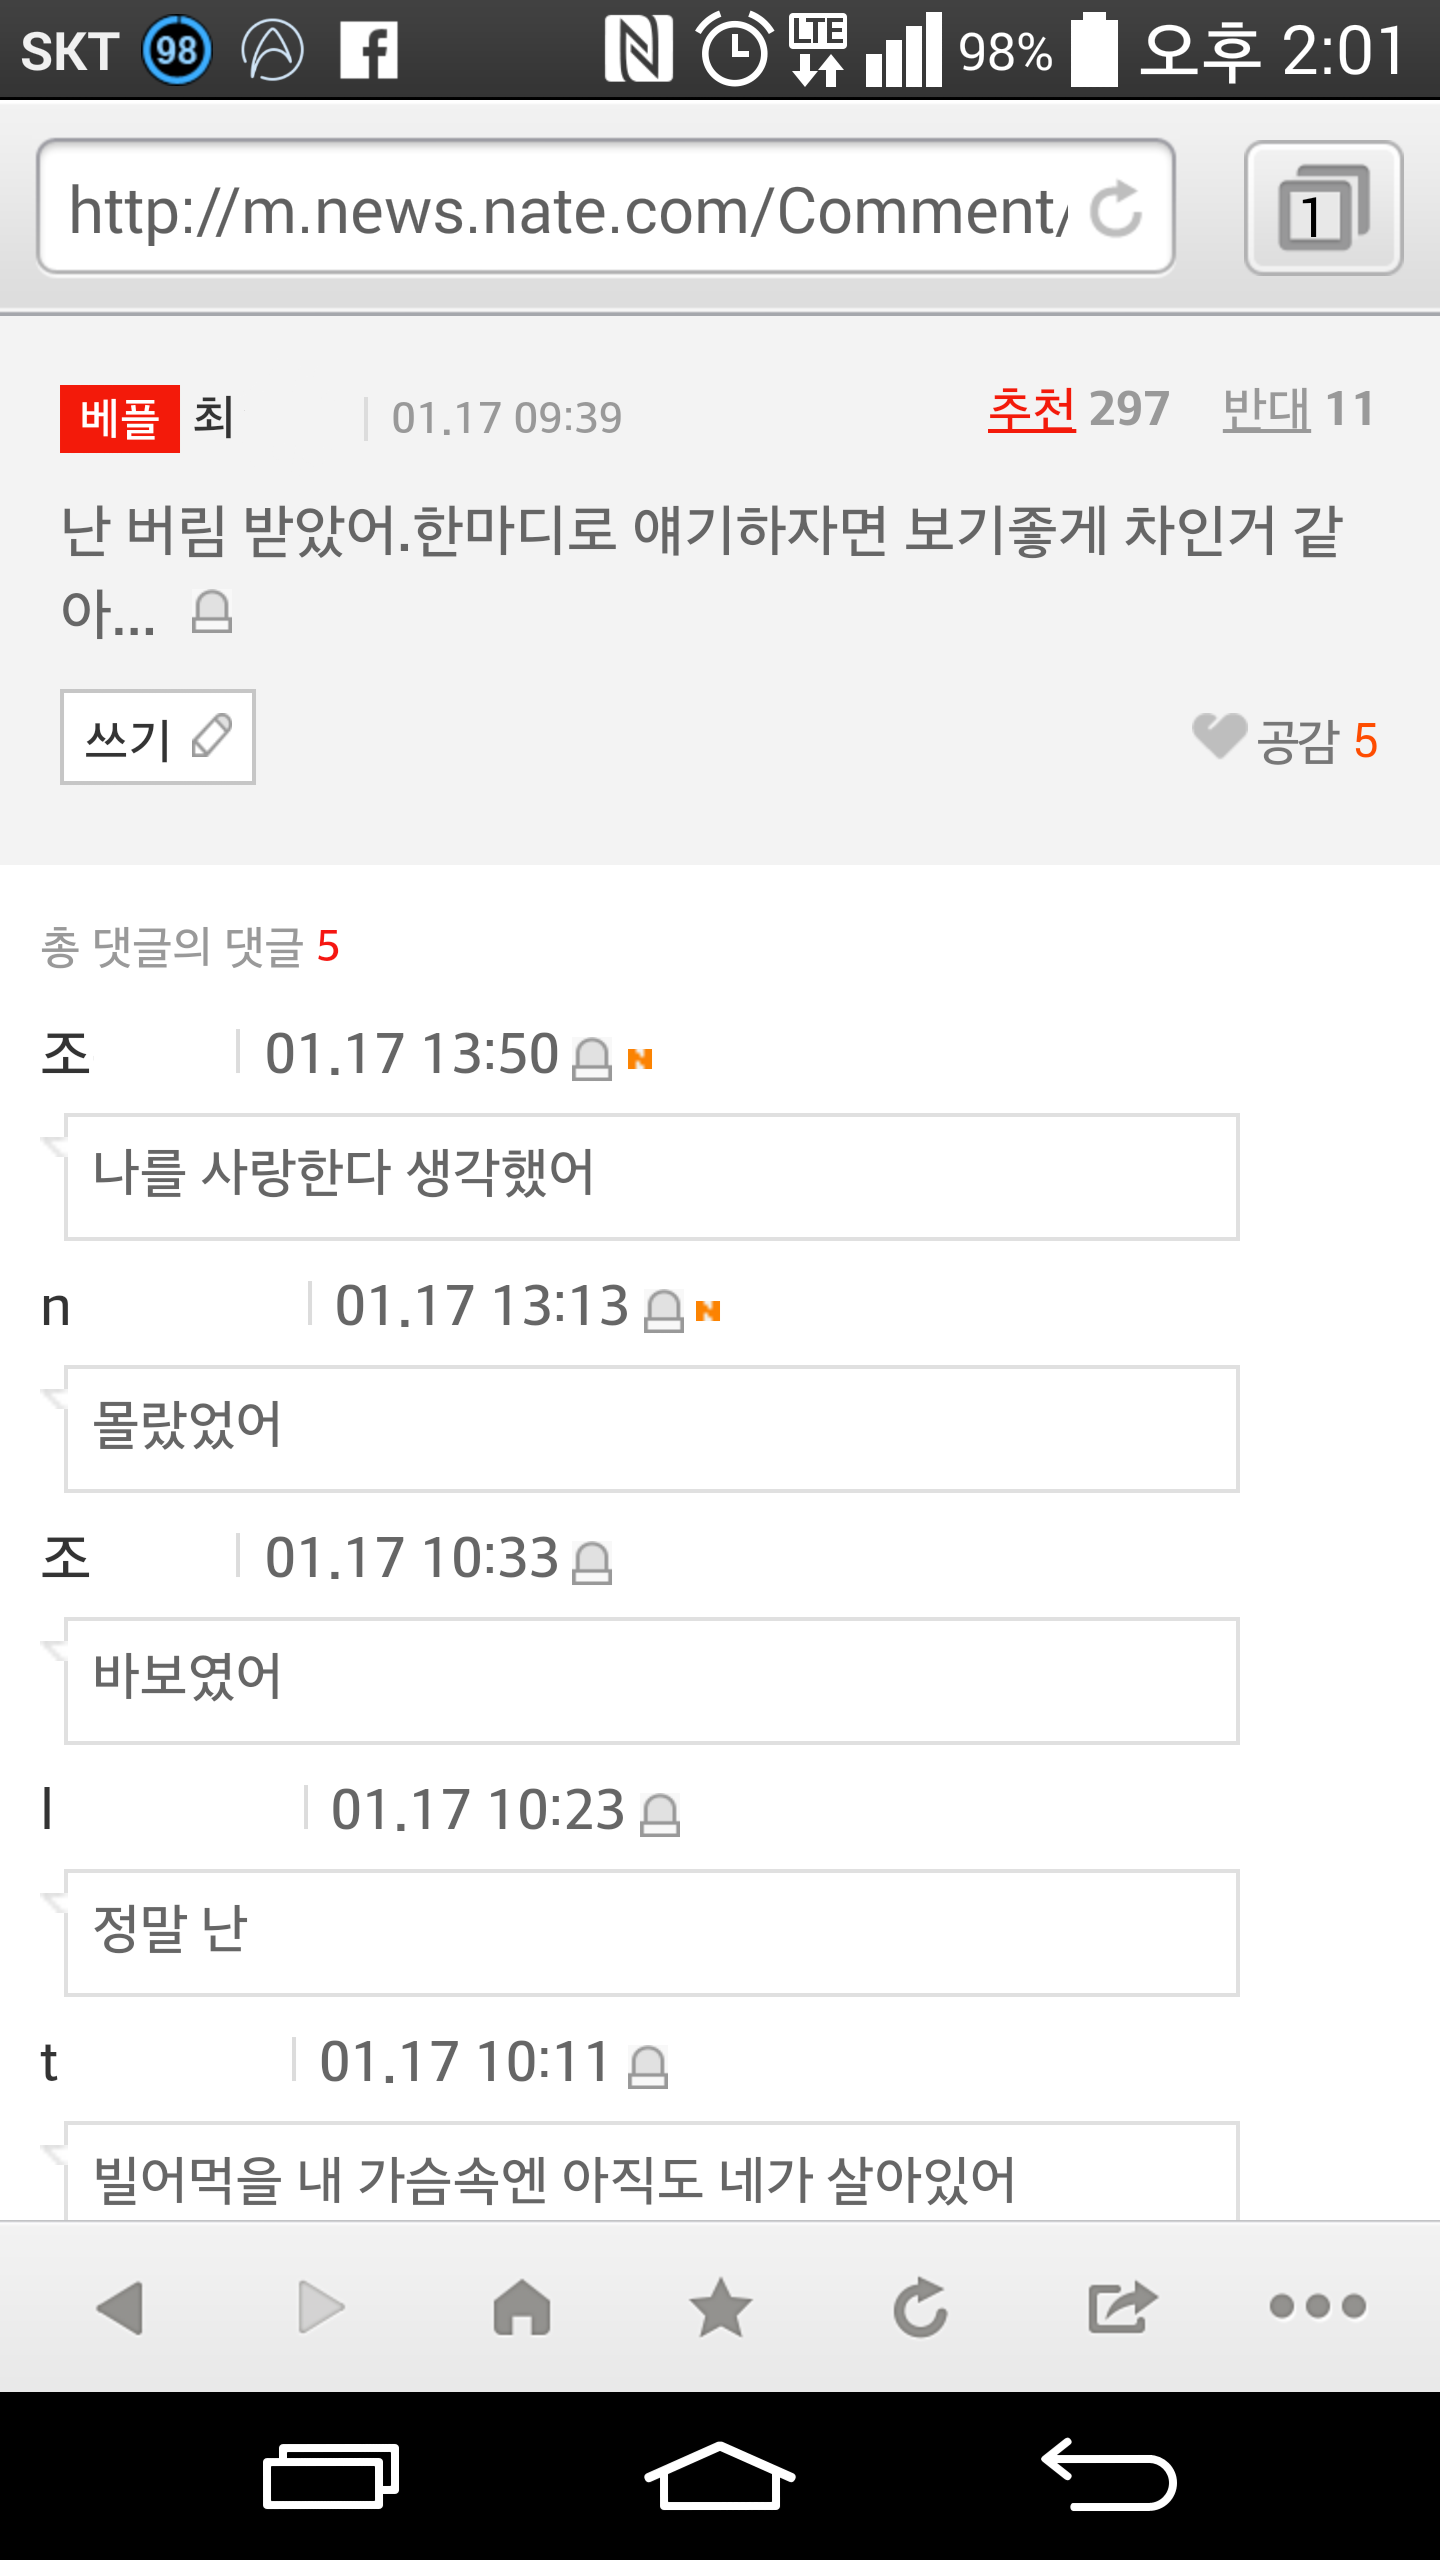1440x2560 pixels.
Task: Tap 추천 to upvote the comment
Action: [1032, 410]
